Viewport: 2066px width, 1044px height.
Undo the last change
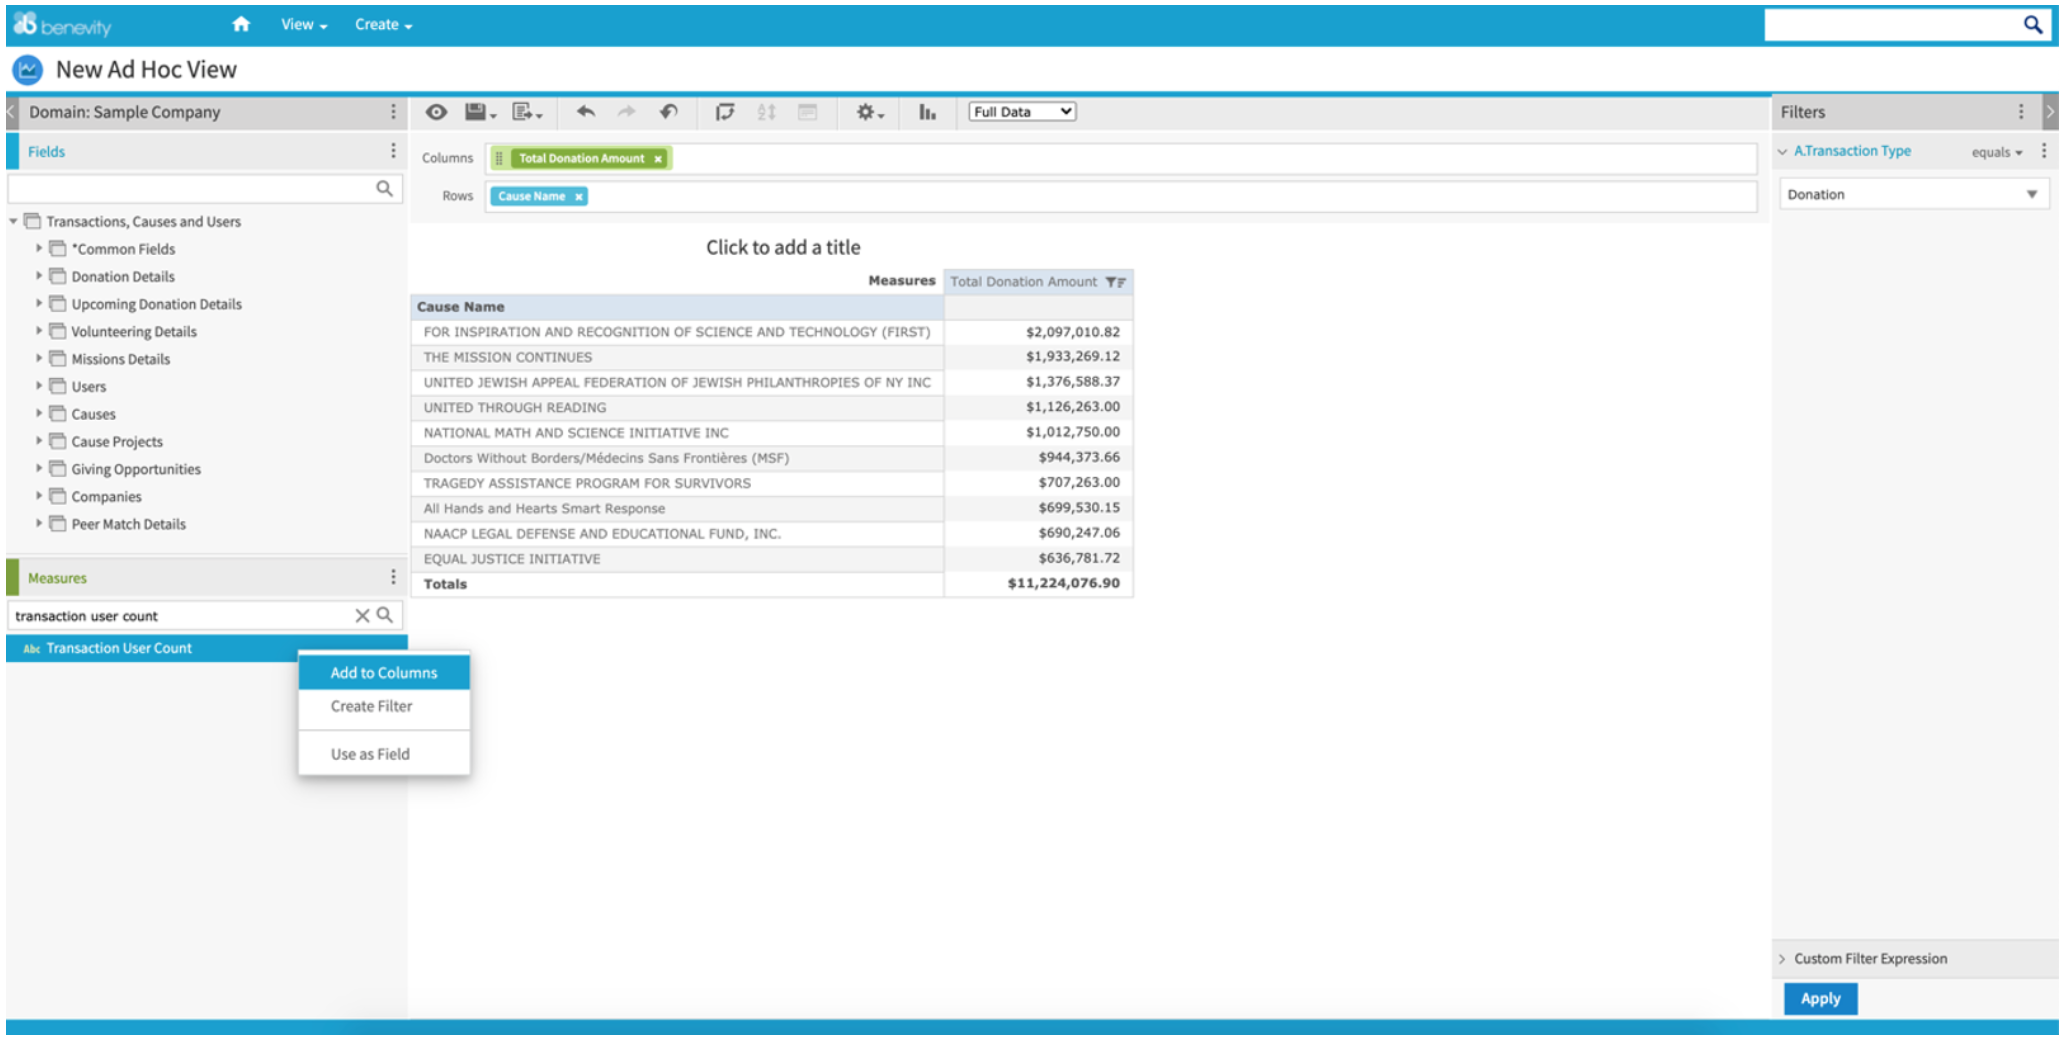[586, 112]
